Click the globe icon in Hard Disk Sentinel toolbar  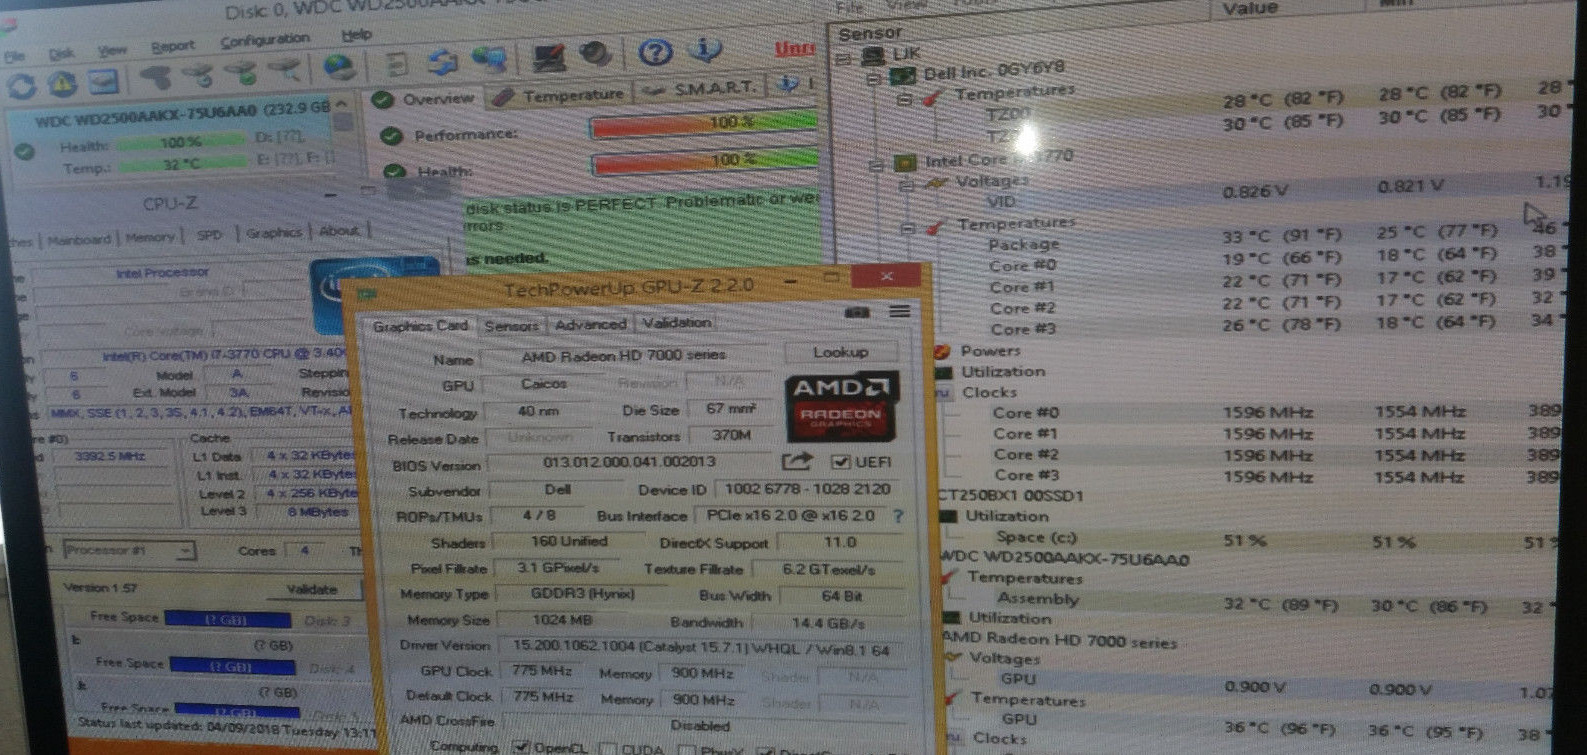[x=339, y=67]
